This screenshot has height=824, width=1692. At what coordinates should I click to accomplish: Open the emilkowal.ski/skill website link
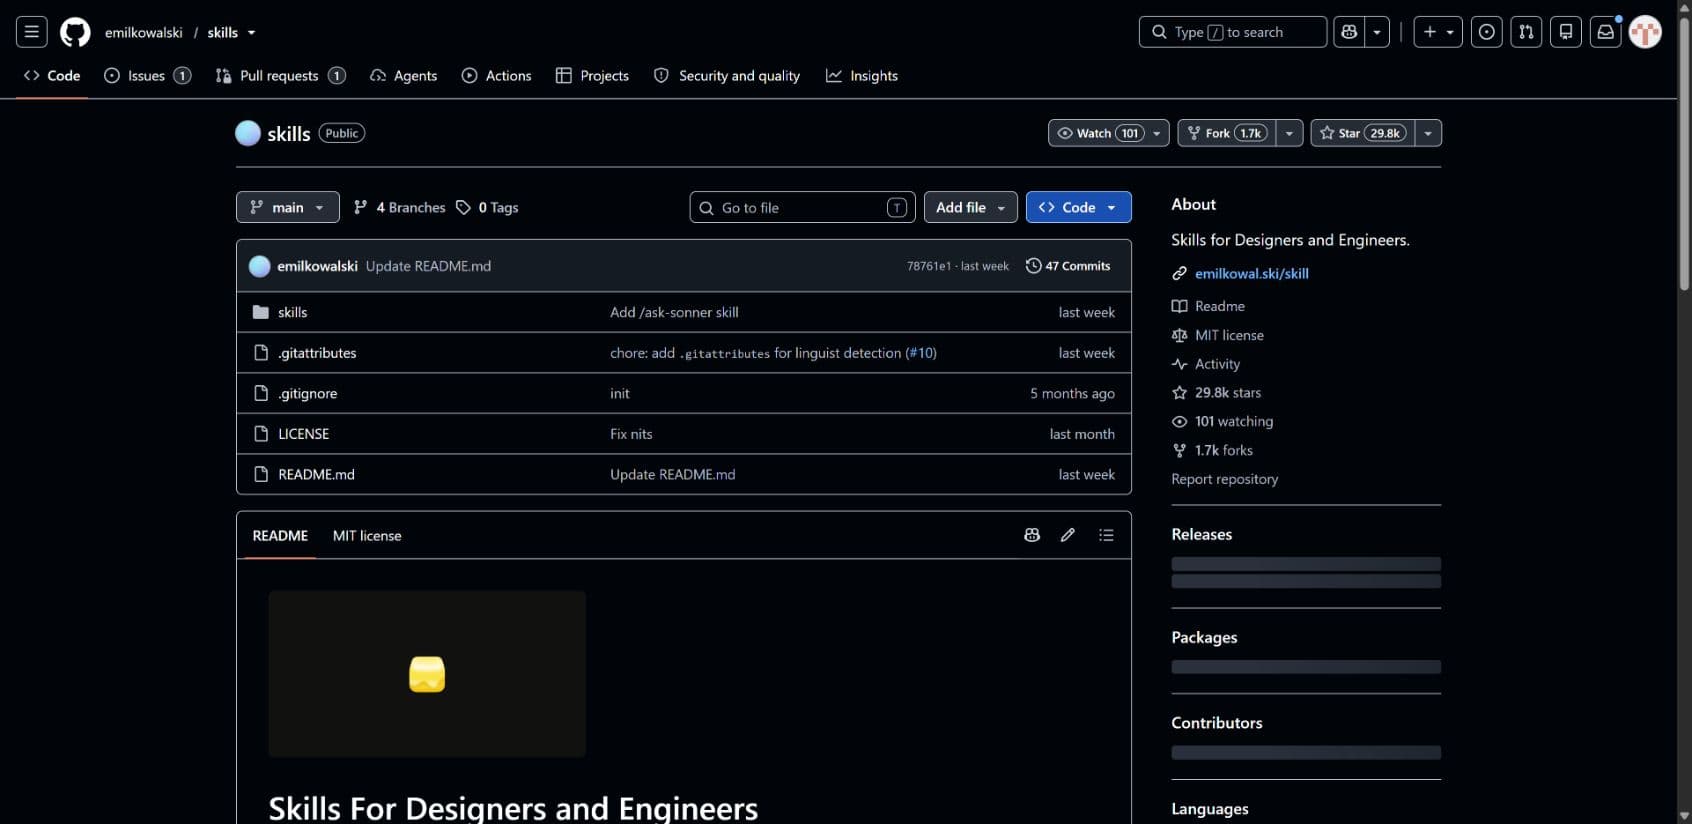coord(1252,273)
